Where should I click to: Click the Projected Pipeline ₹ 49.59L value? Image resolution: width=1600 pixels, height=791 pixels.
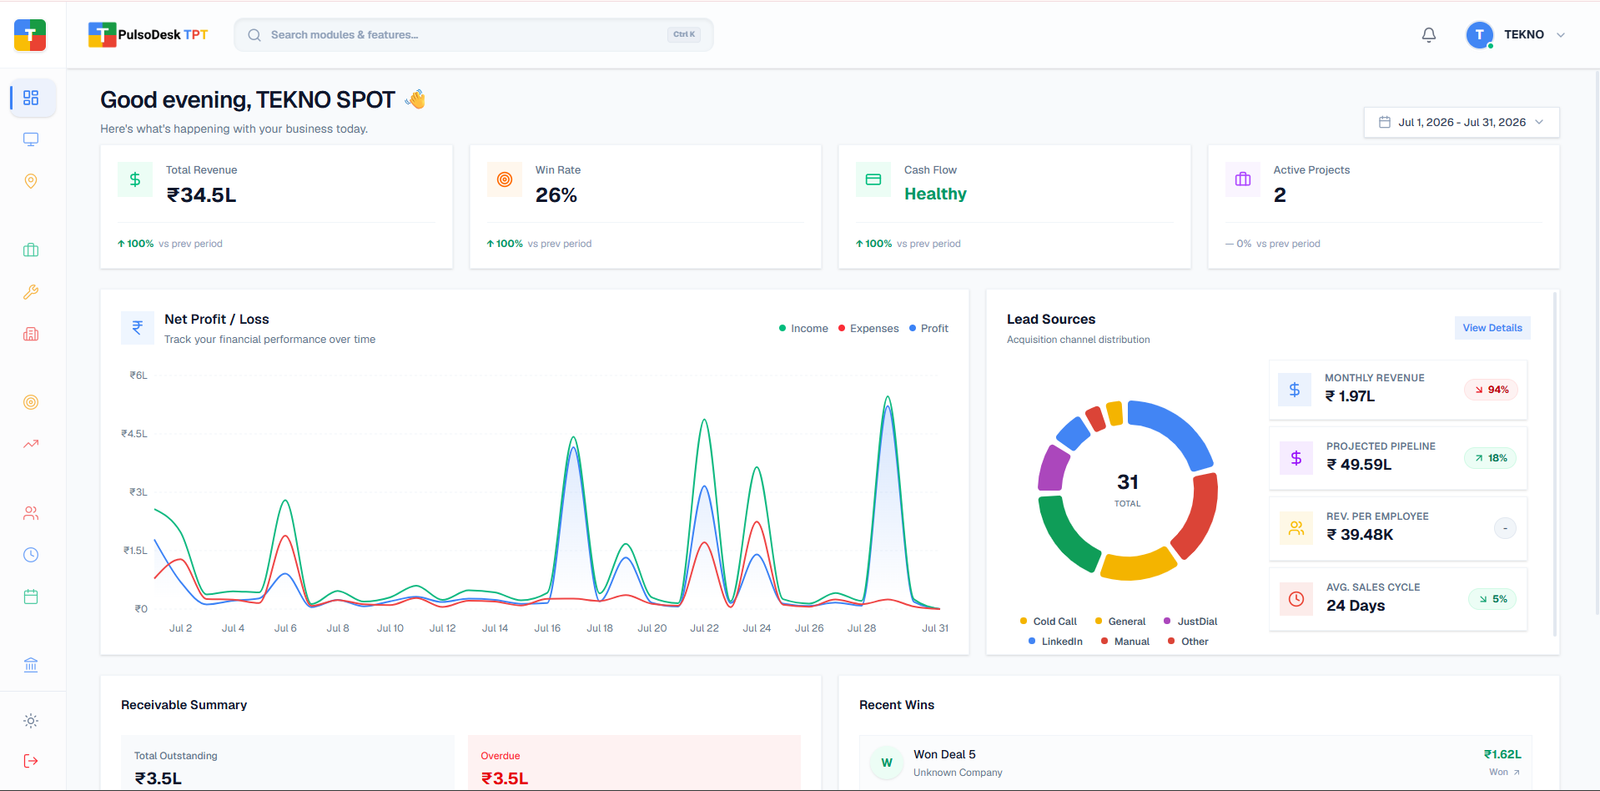[1359, 465]
